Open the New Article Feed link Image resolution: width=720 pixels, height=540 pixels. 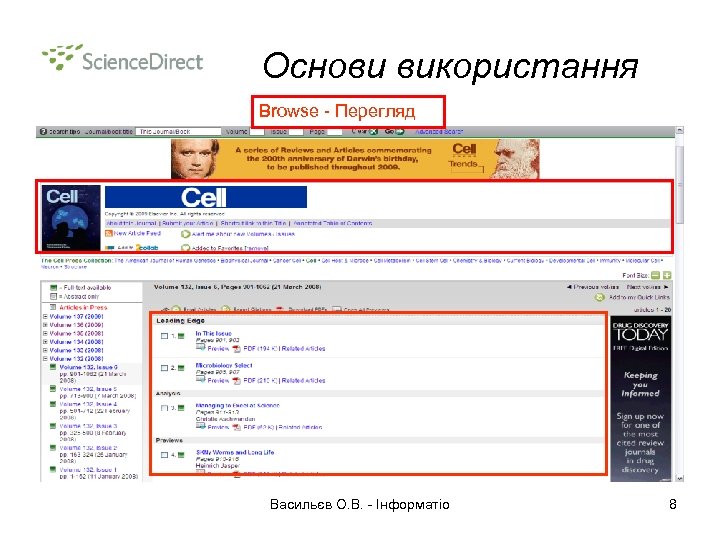pyautogui.click(x=137, y=234)
